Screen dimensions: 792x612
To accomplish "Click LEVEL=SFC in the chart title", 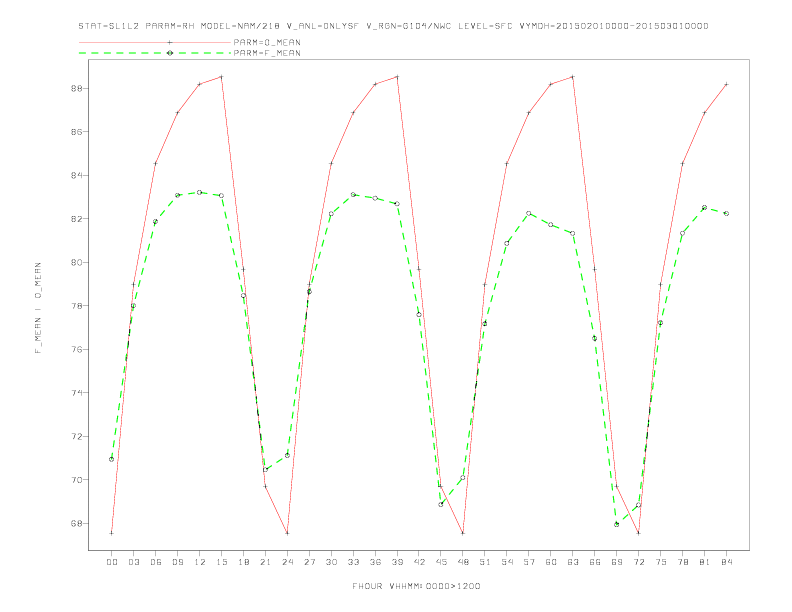I will click(485, 26).
